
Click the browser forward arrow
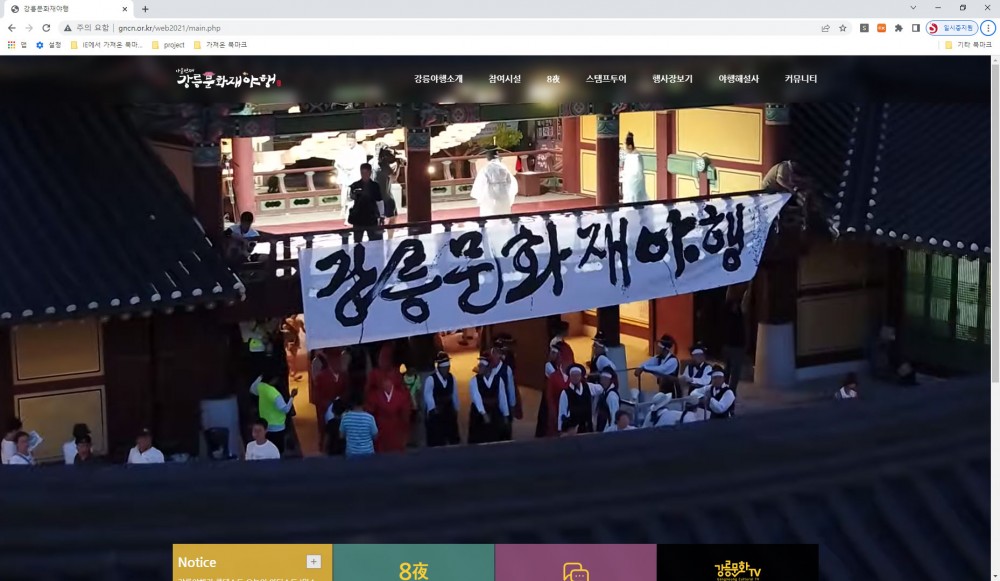click(29, 28)
